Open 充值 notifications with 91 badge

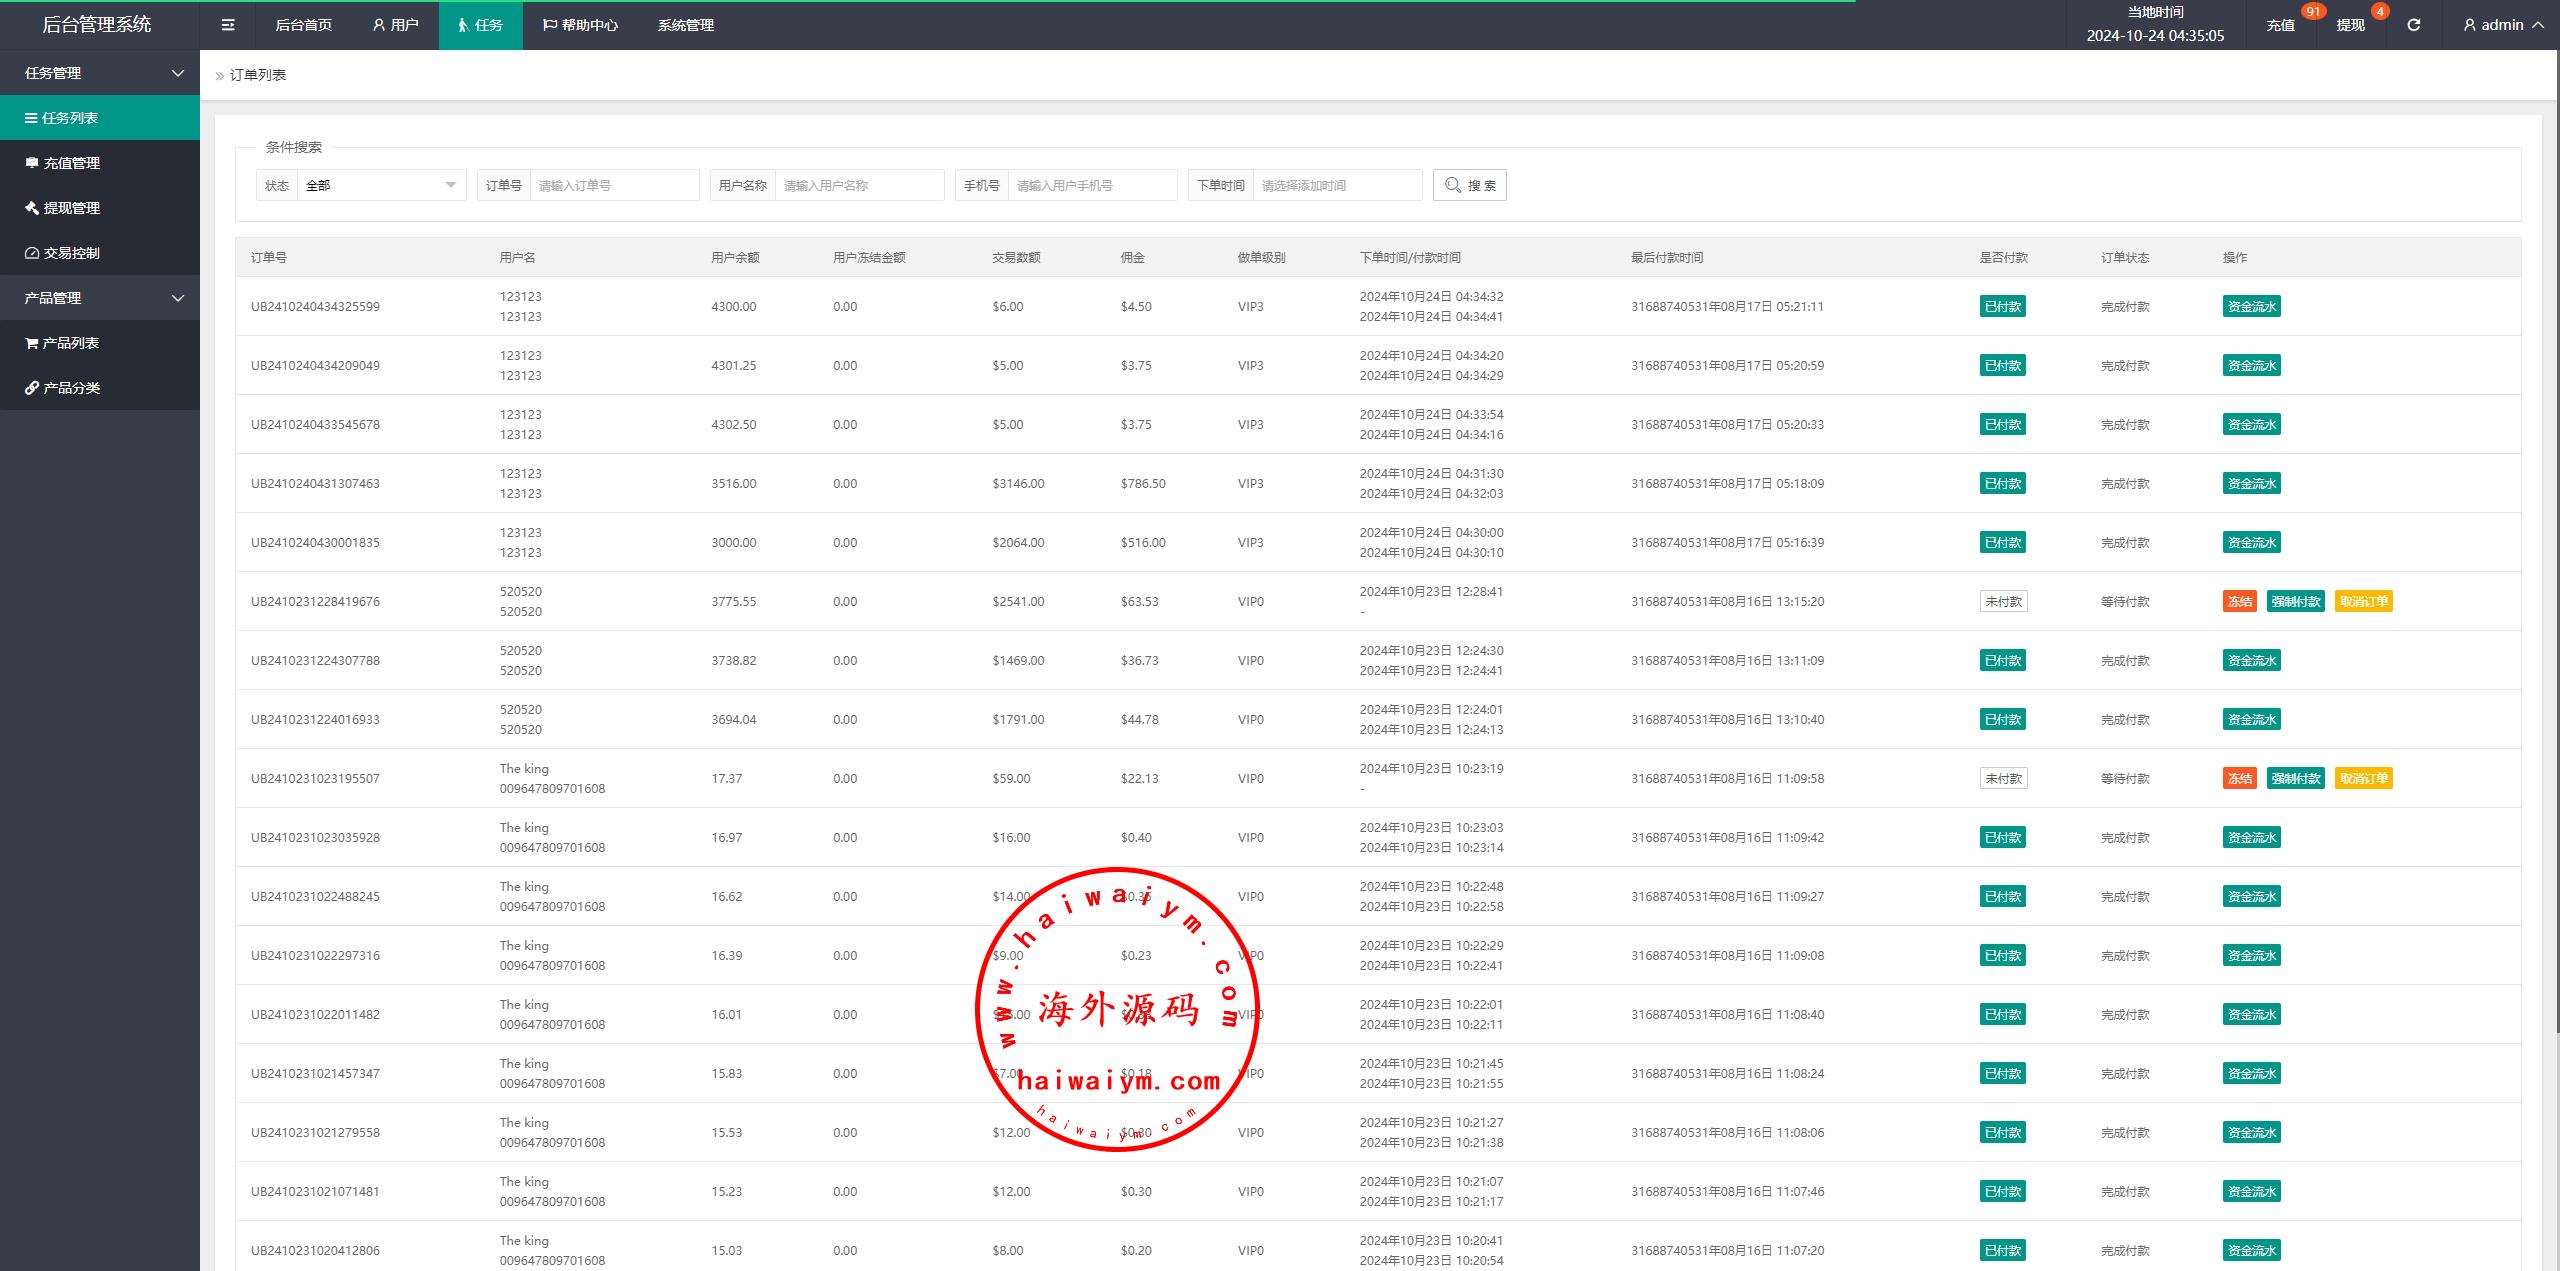(2281, 25)
